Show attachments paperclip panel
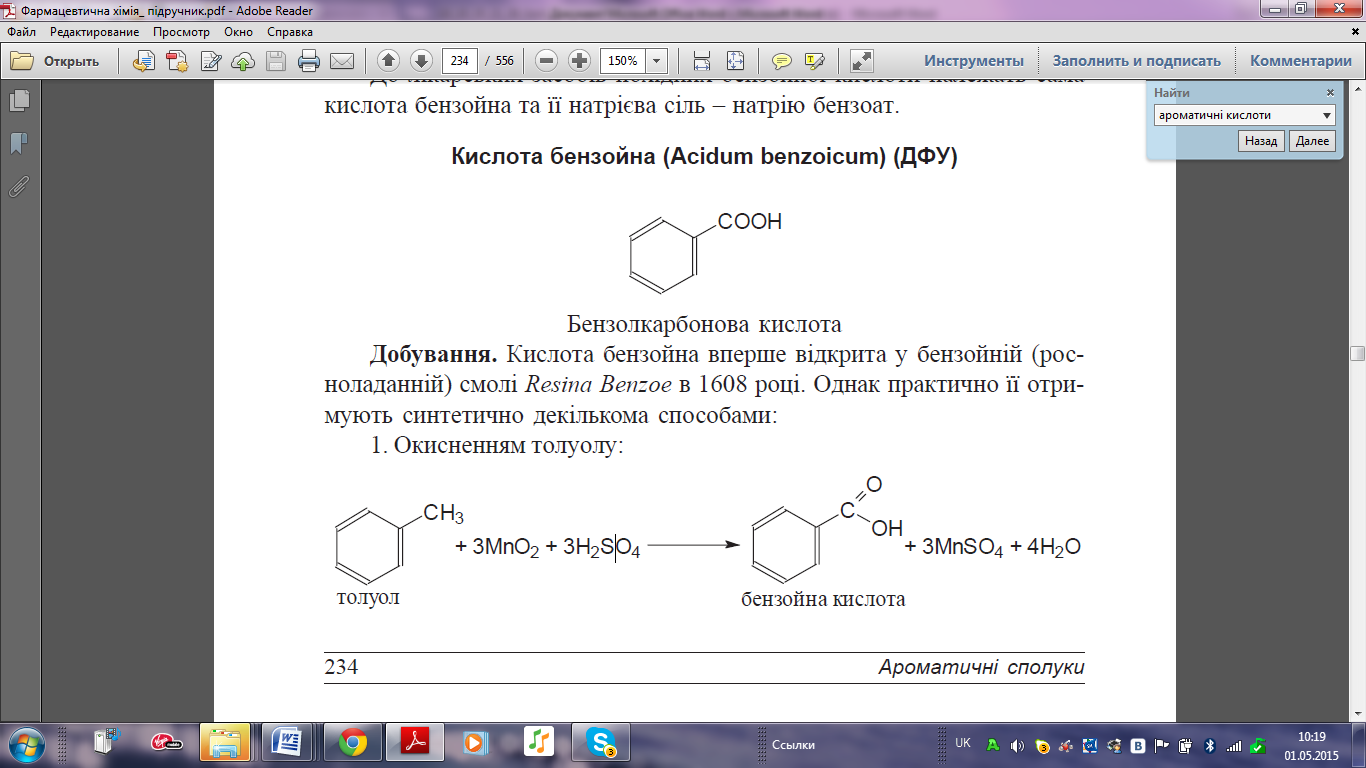The width and height of the screenshot is (1366, 768). (x=18, y=186)
